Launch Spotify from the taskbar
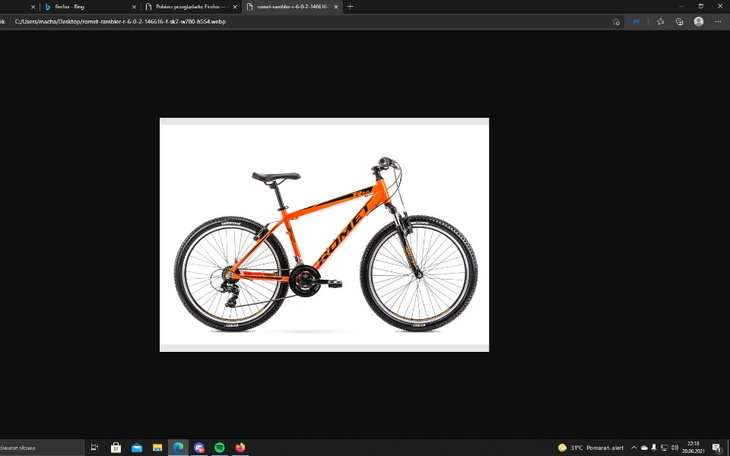 pos(220,448)
